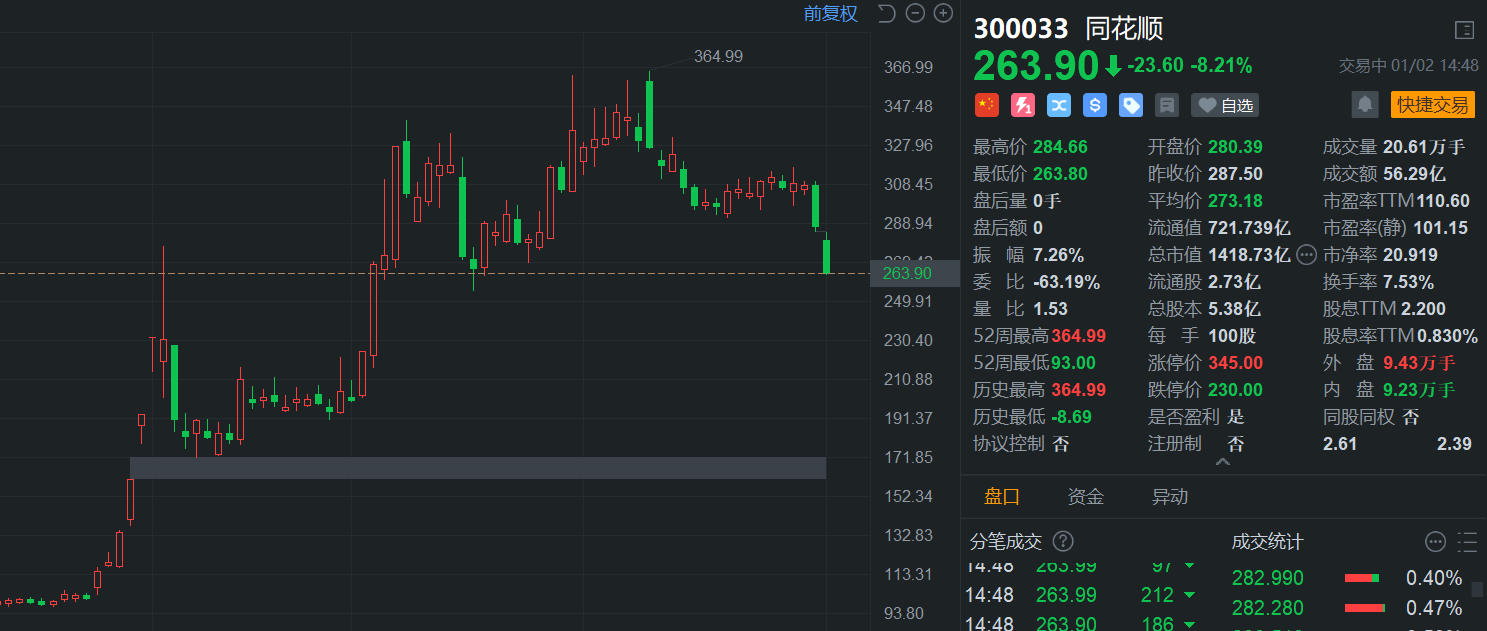Click the 分笔成交 section heading
This screenshot has width=1487, height=631.
(1006, 542)
